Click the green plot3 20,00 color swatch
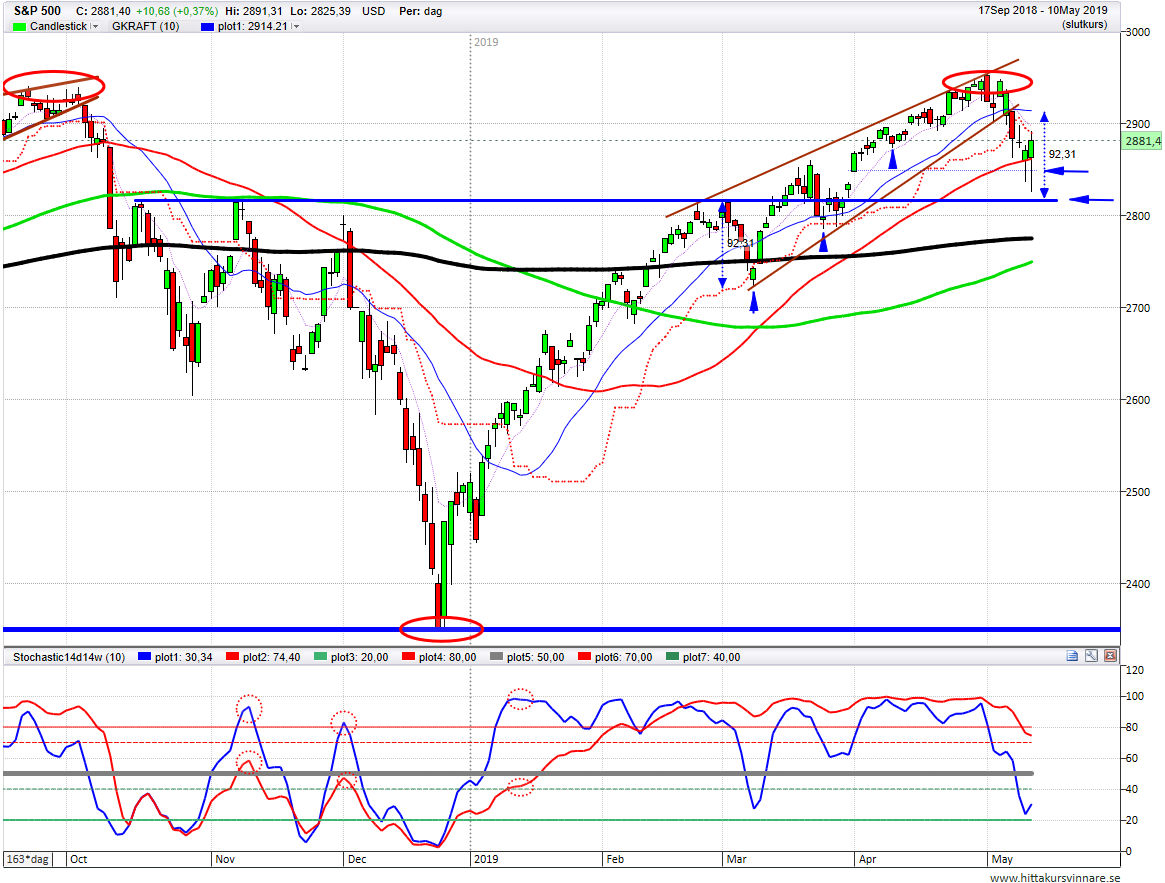Screen dimensions: 1165x883 [x=320, y=657]
